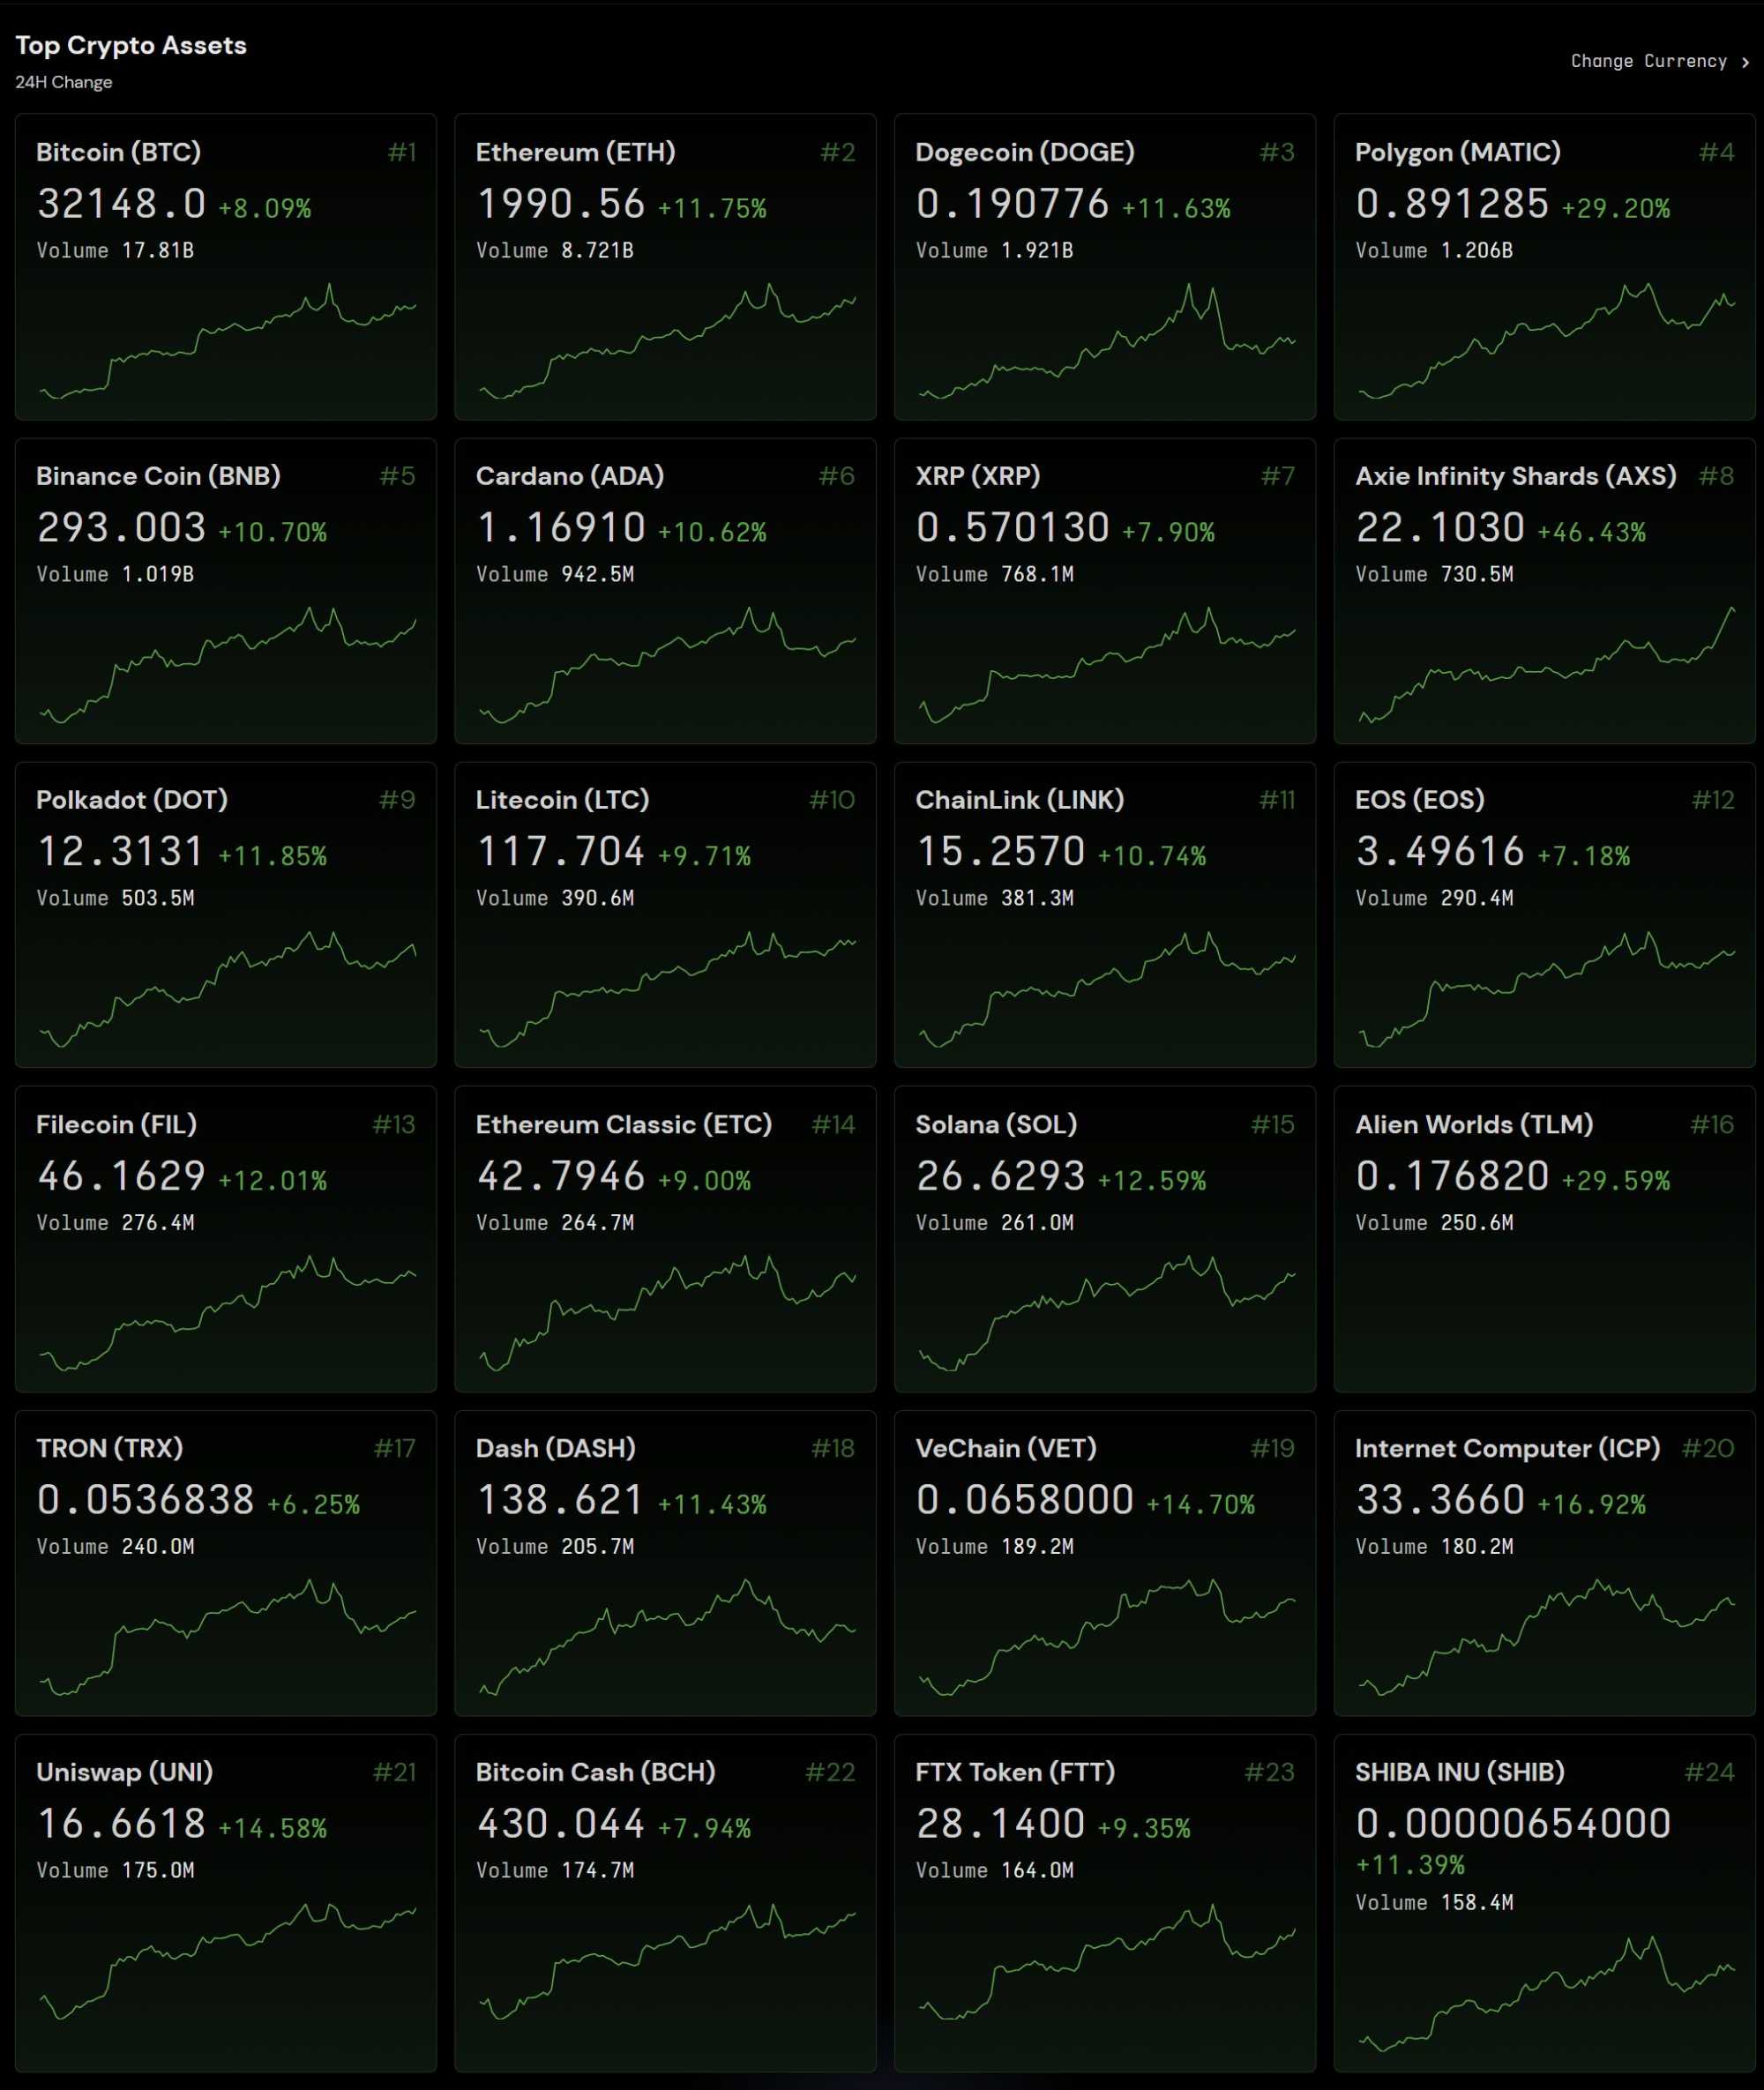Viewport: 1764px width, 2090px height.
Task: Click the EOS rank #12 badge
Action: point(1712,800)
